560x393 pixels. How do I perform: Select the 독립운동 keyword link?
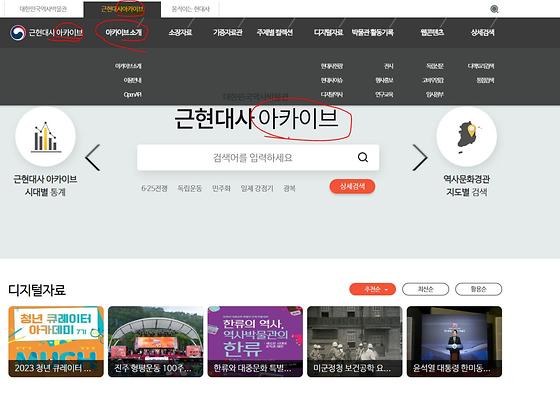pos(190,188)
